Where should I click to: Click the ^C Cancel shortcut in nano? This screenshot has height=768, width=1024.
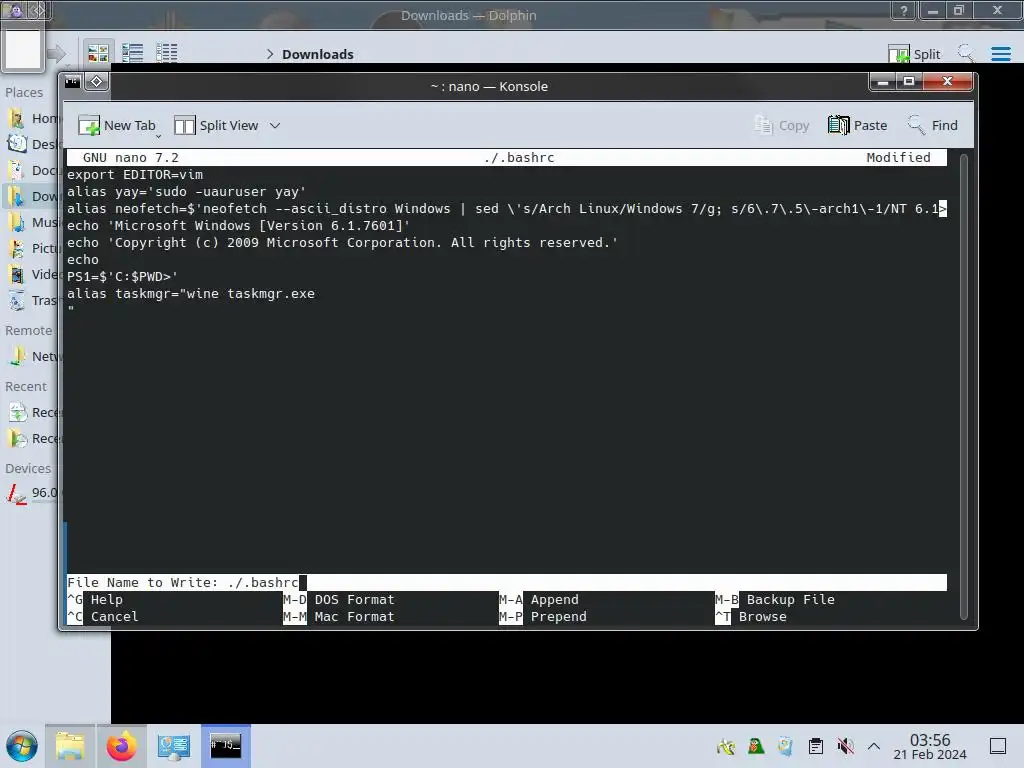(x=103, y=616)
